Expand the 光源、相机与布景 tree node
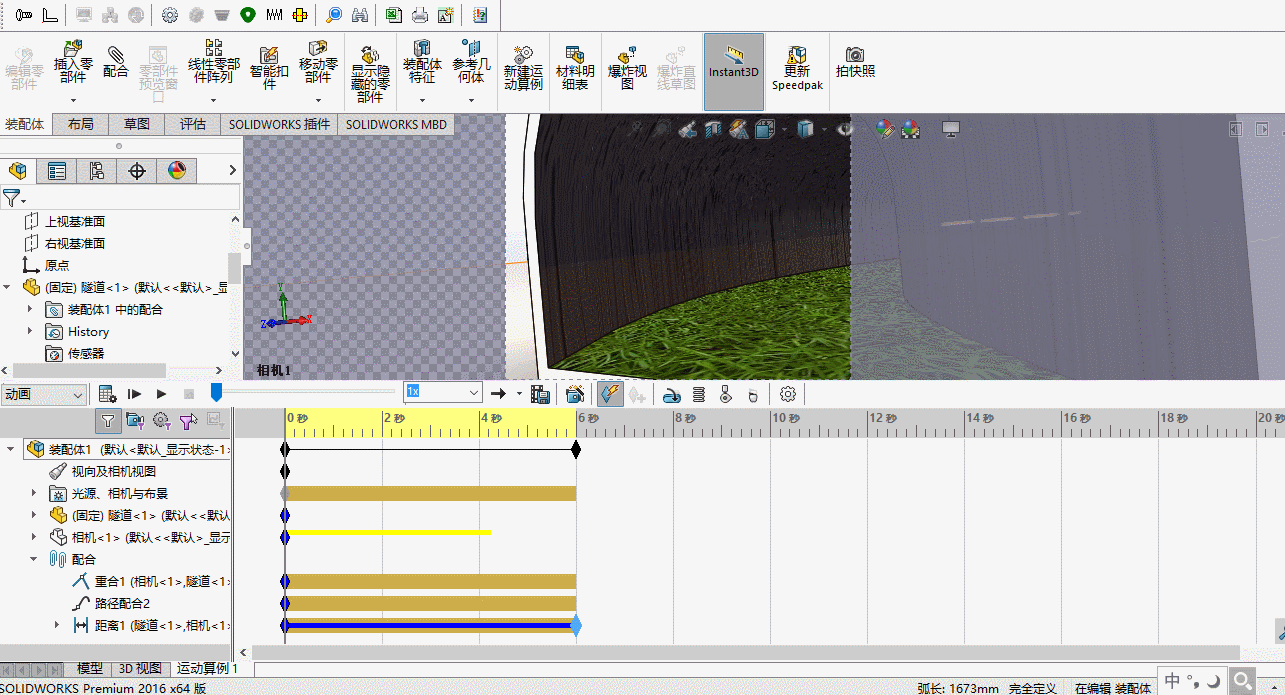 [33, 493]
